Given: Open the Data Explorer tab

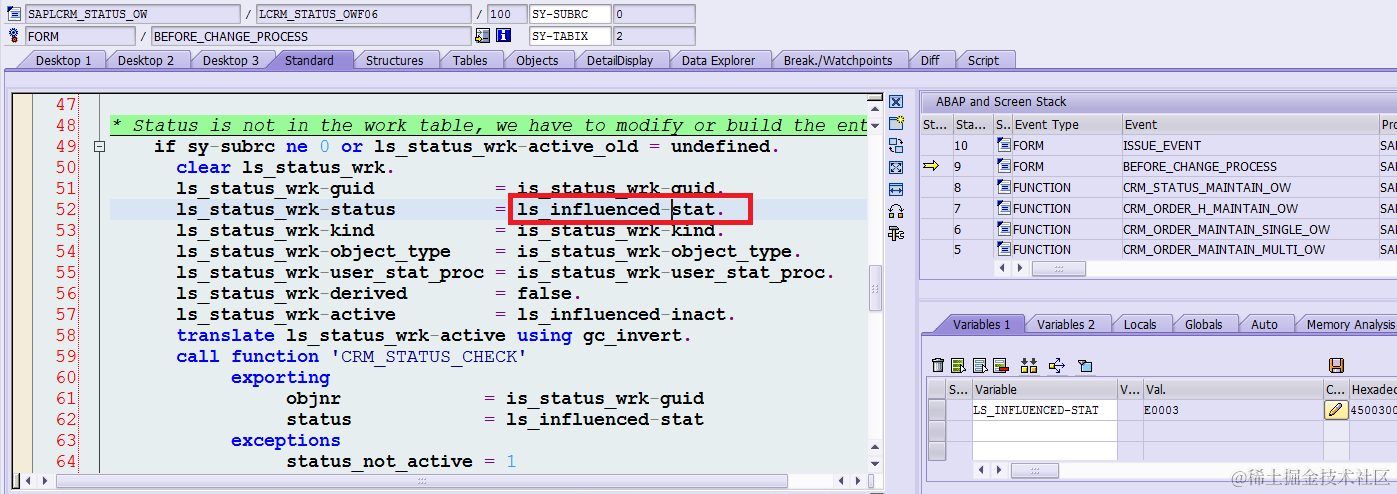Looking at the screenshot, I should pos(718,60).
